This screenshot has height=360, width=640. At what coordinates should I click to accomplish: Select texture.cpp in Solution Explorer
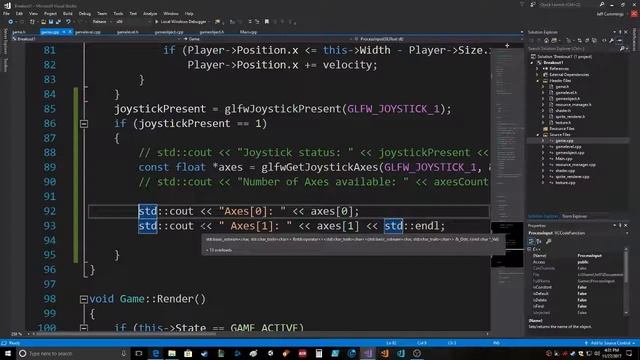[x=565, y=183]
